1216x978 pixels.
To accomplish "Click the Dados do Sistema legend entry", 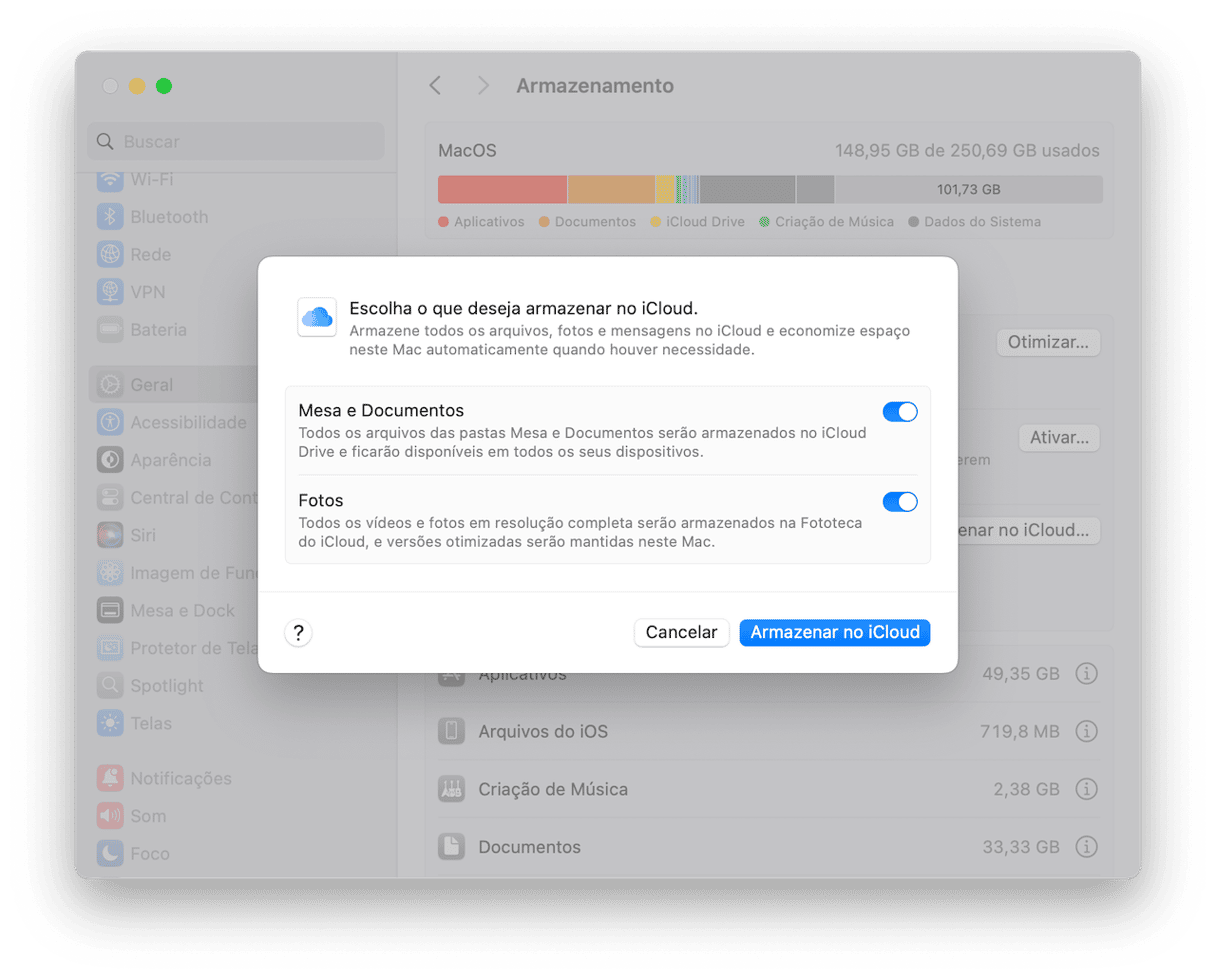I will pyautogui.click(x=975, y=222).
